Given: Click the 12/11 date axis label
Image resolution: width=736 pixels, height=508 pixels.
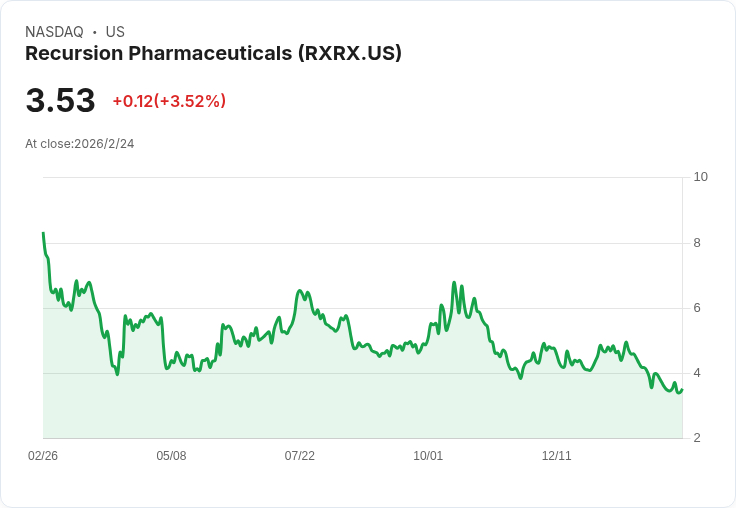Looking at the screenshot, I should 557,455.
